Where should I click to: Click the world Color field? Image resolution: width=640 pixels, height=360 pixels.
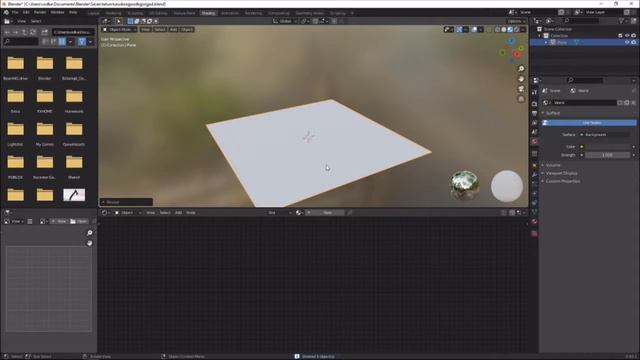point(607,147)
